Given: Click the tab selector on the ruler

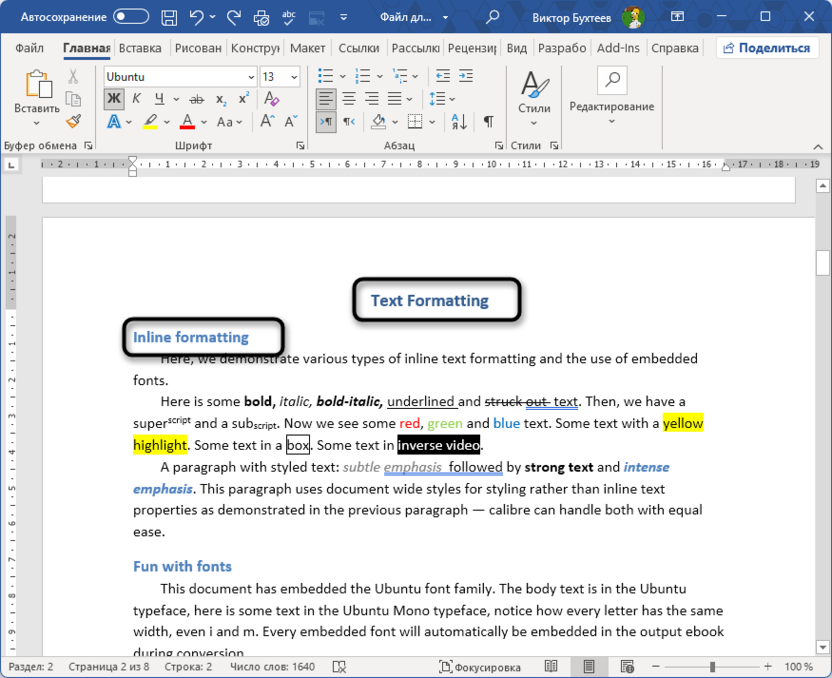Looking at the screenshot, I should [11, 165].
